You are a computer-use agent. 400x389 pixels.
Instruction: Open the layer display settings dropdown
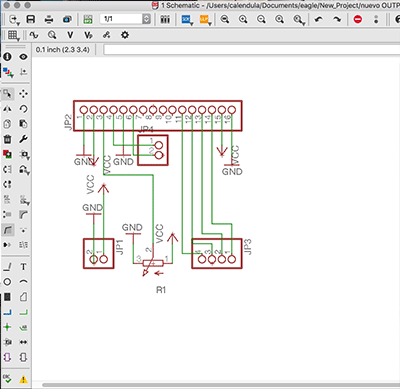pyautogui.click(x=8, y=72)
